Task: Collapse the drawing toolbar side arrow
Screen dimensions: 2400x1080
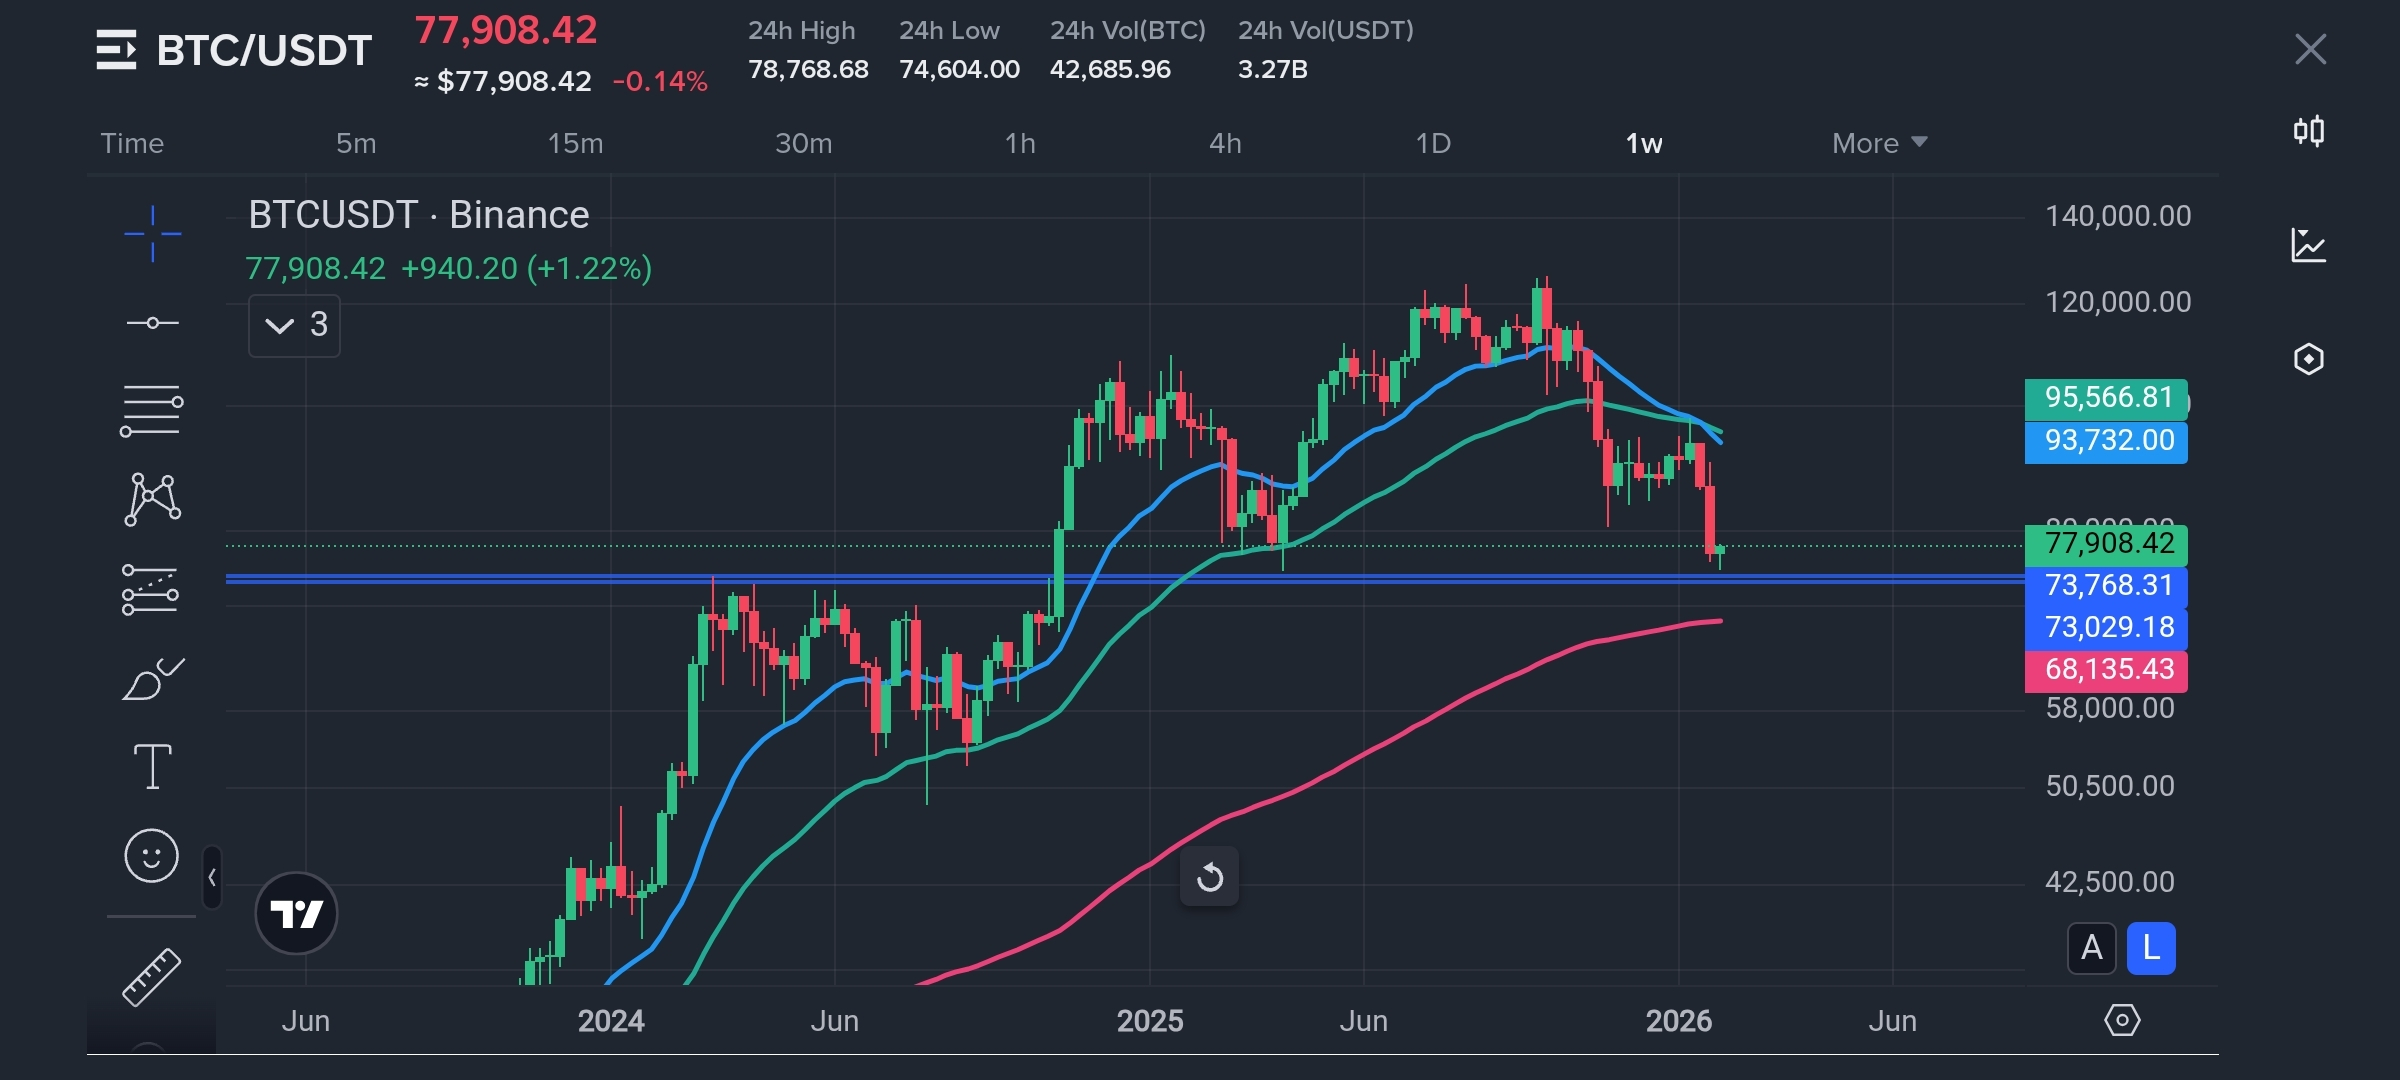Action: point(212,878)
